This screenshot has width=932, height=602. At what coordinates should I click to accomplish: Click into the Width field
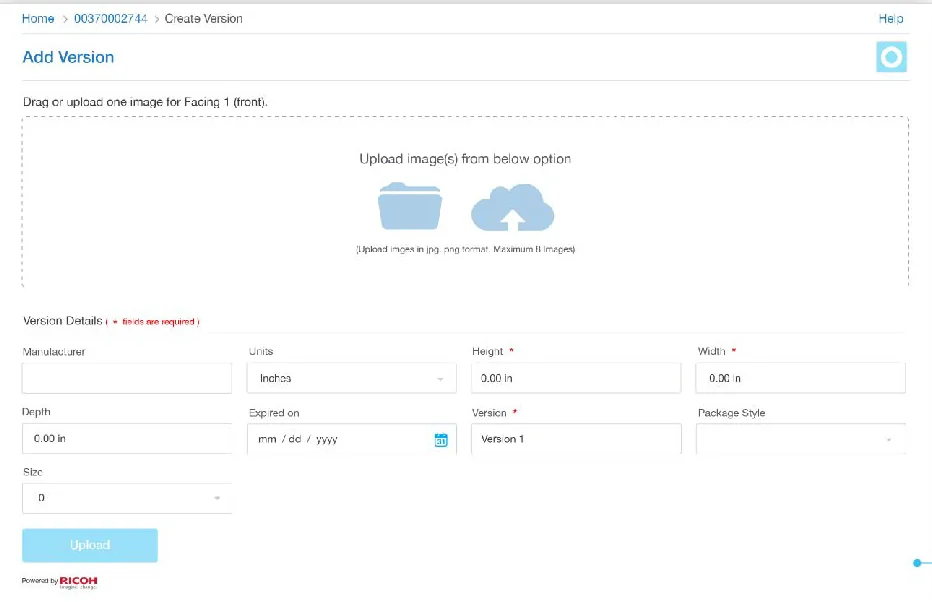[x=801, y=378]
